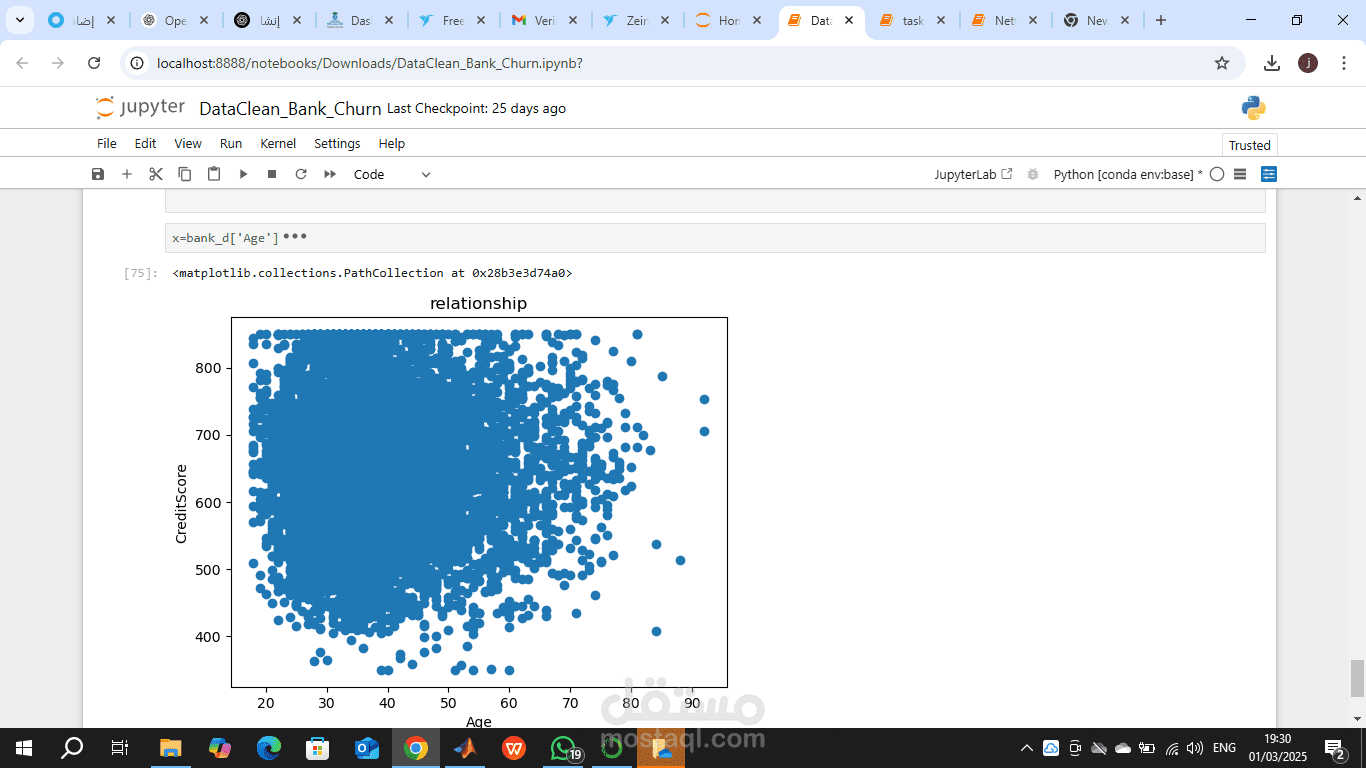
Task: Open the Chrome three-dot menu
Action: (x=1344, y=63)
